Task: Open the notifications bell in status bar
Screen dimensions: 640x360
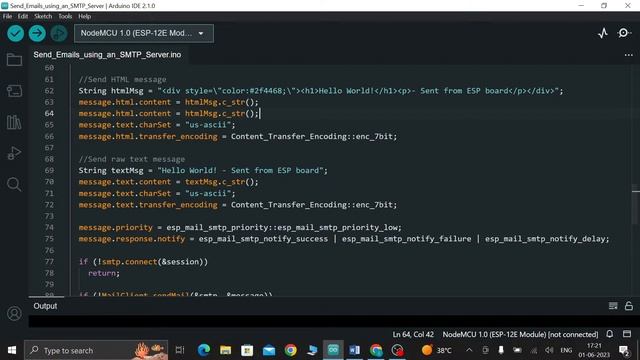Action: click(609, 334)
